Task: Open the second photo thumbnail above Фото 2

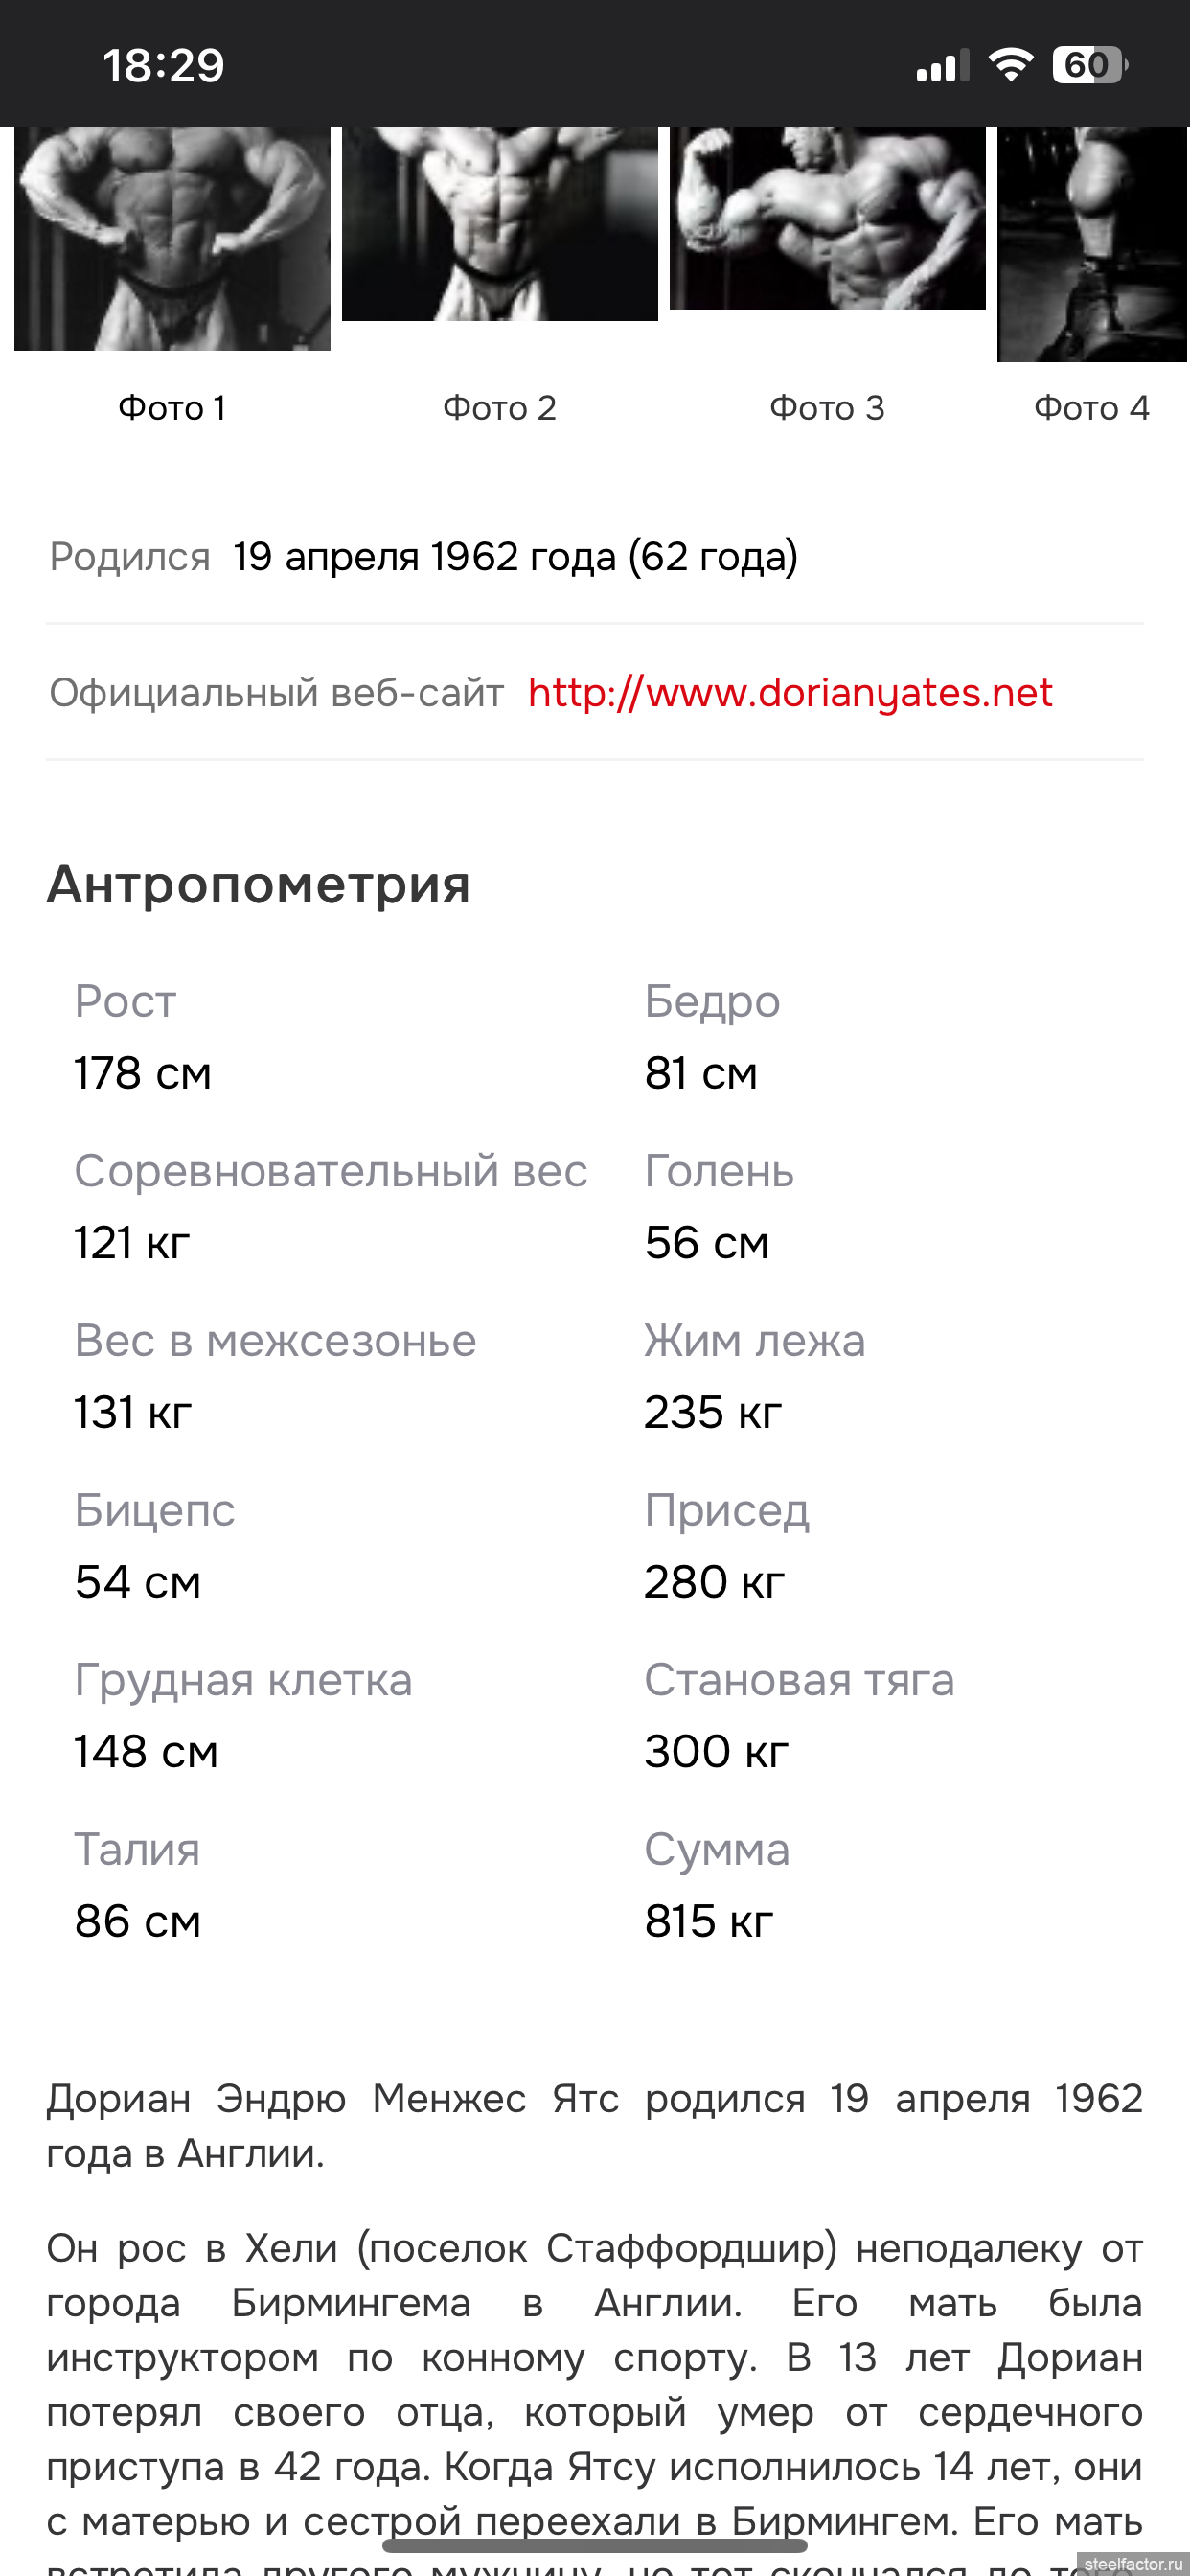Action: coord(499,223)
